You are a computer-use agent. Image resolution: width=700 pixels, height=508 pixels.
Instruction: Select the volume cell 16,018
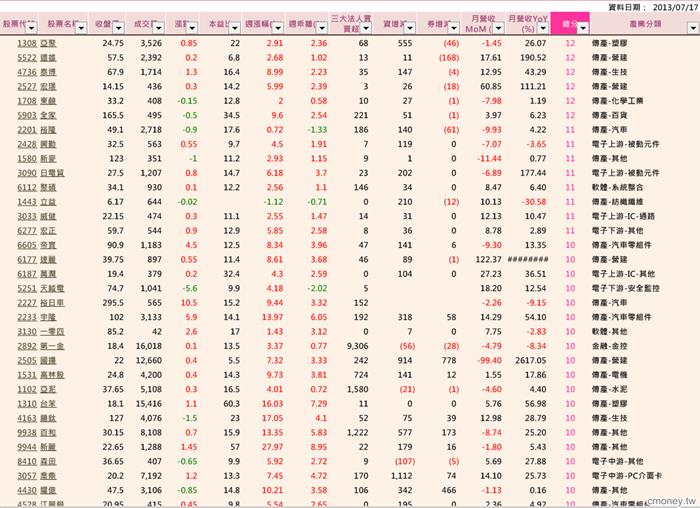149,346
